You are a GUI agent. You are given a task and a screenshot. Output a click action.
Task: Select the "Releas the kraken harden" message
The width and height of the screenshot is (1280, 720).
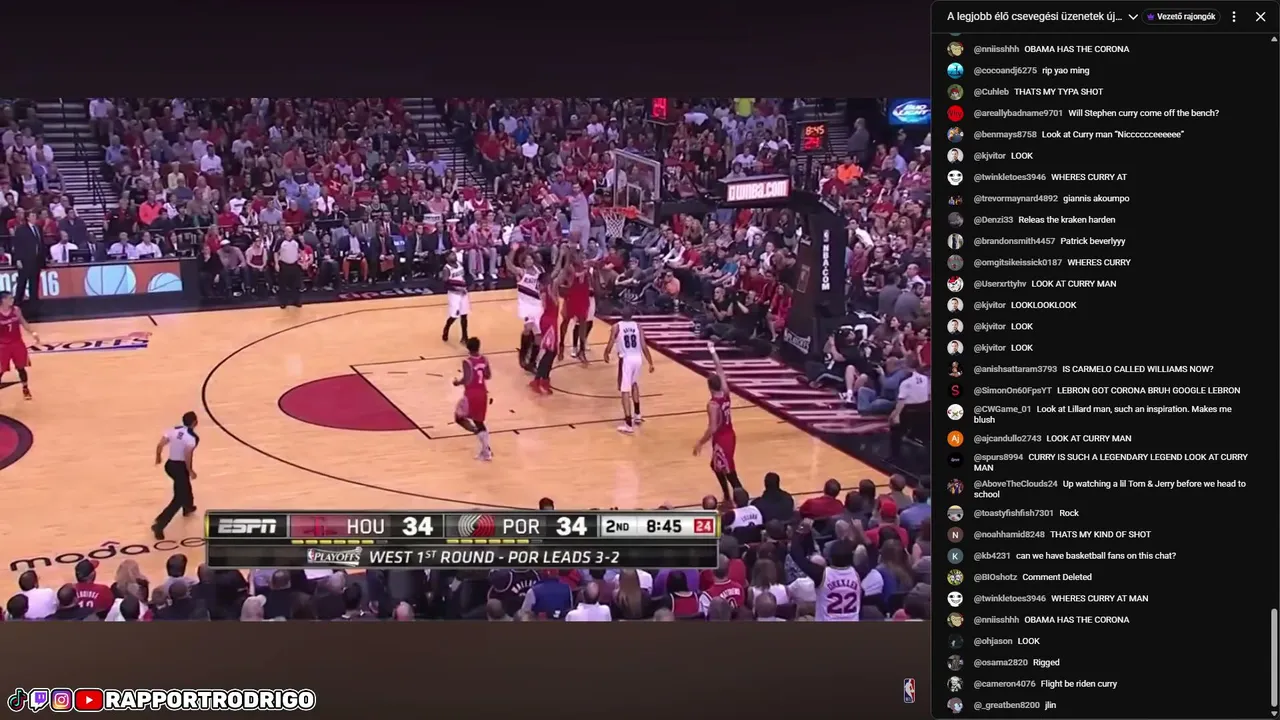[x=1067, y=220]
